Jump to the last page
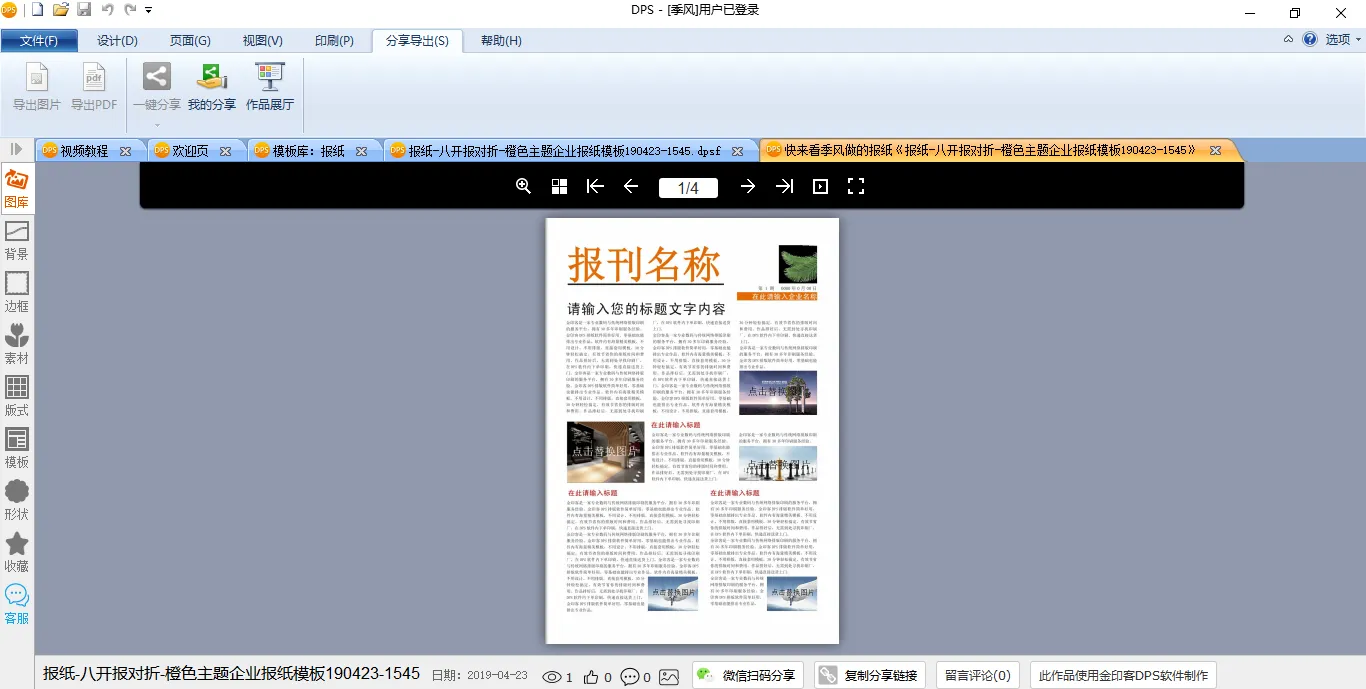Screen dimensions: 1366x689 pos(784,187)
